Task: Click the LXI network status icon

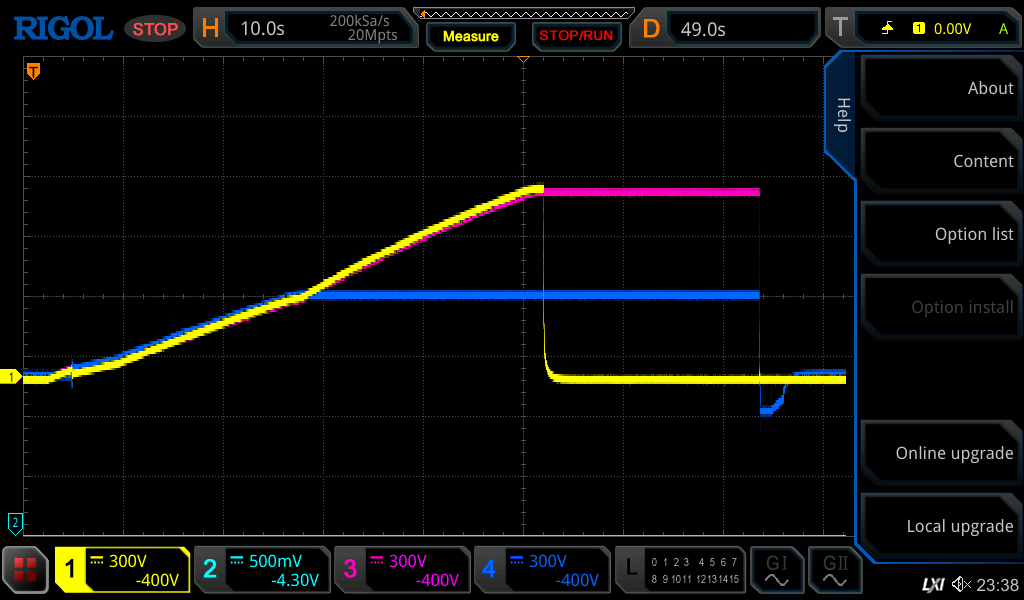Action: 932,585
